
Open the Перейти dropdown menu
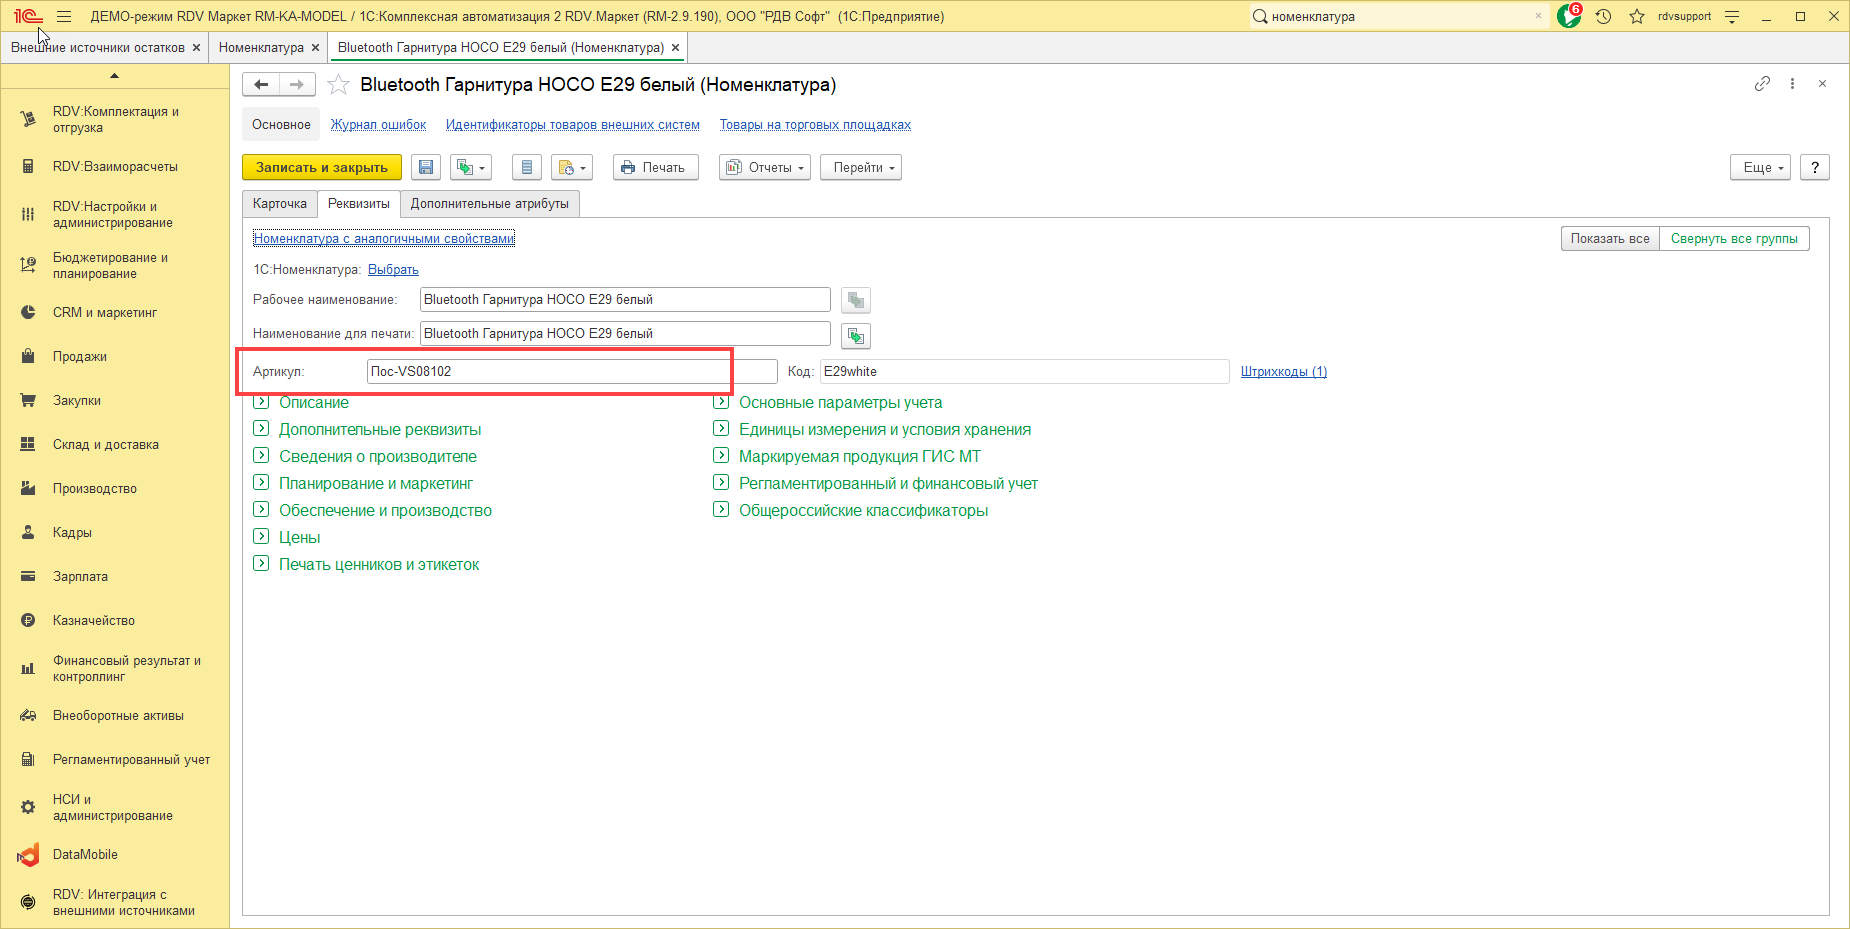[x=860, y=168]
